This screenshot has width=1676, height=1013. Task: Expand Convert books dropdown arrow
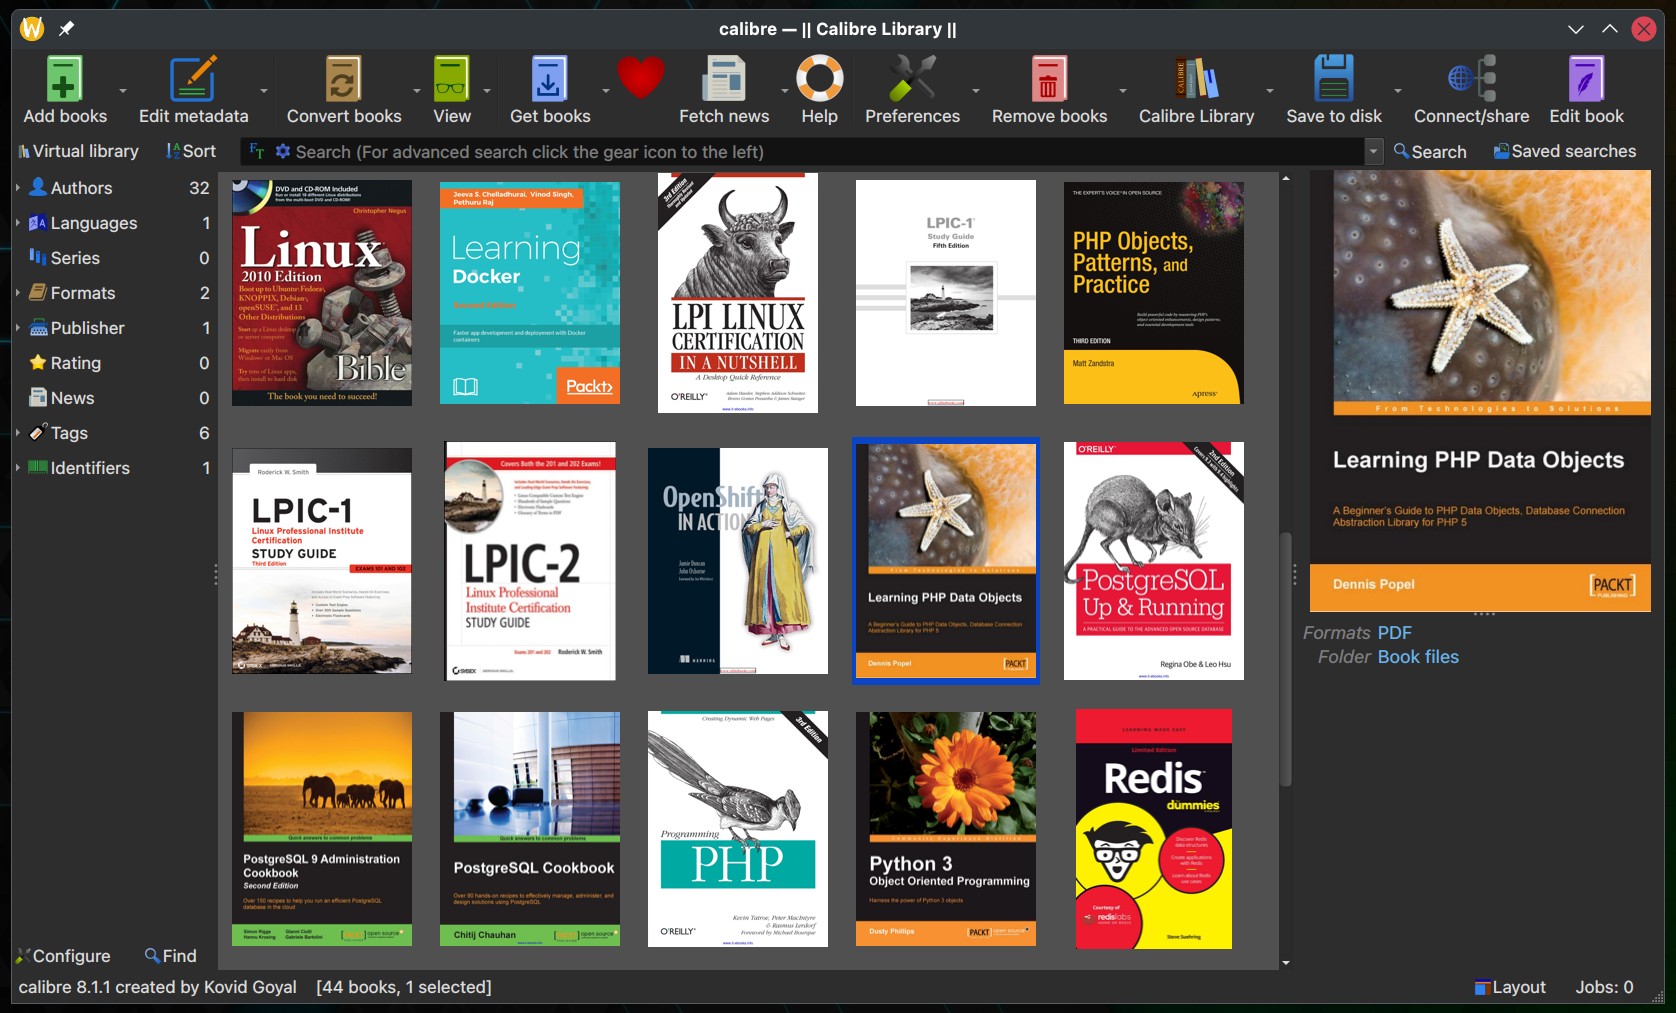417,91
